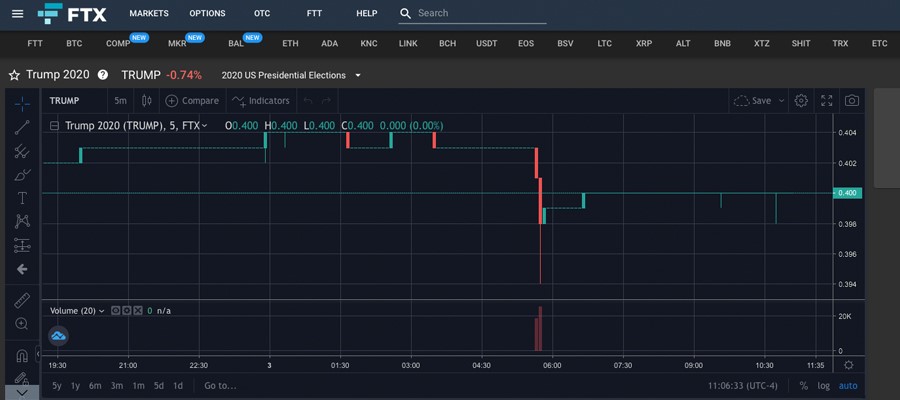Open the OPTIONS menu
This screenshot has width=900, height=400.
coord(207,13)
